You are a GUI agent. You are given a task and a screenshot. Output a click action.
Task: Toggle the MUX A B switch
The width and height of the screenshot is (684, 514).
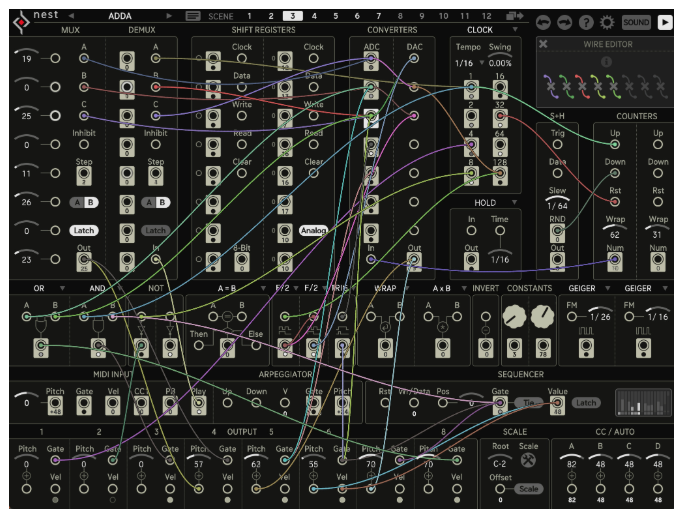[84, 202]
